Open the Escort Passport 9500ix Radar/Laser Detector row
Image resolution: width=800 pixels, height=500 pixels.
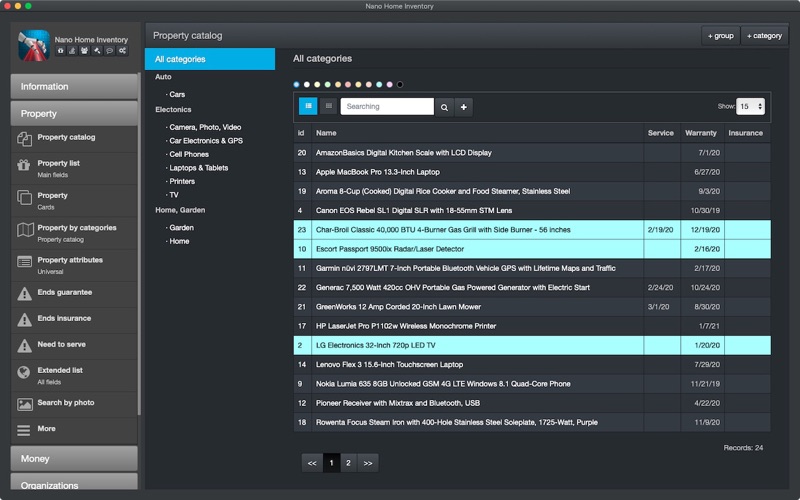click(x=532, y=249)
